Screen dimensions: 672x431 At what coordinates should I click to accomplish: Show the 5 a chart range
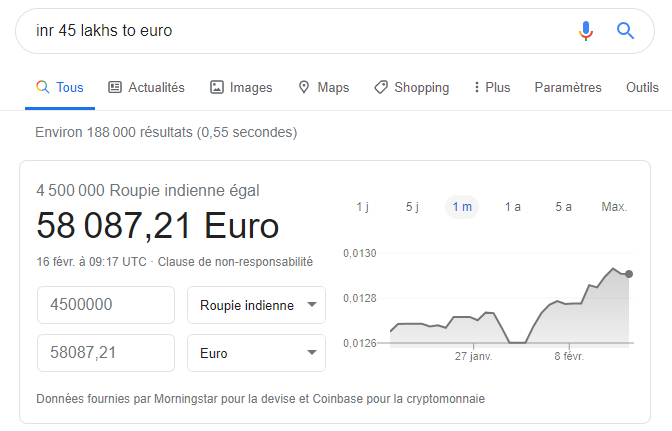tap(563, 207)
